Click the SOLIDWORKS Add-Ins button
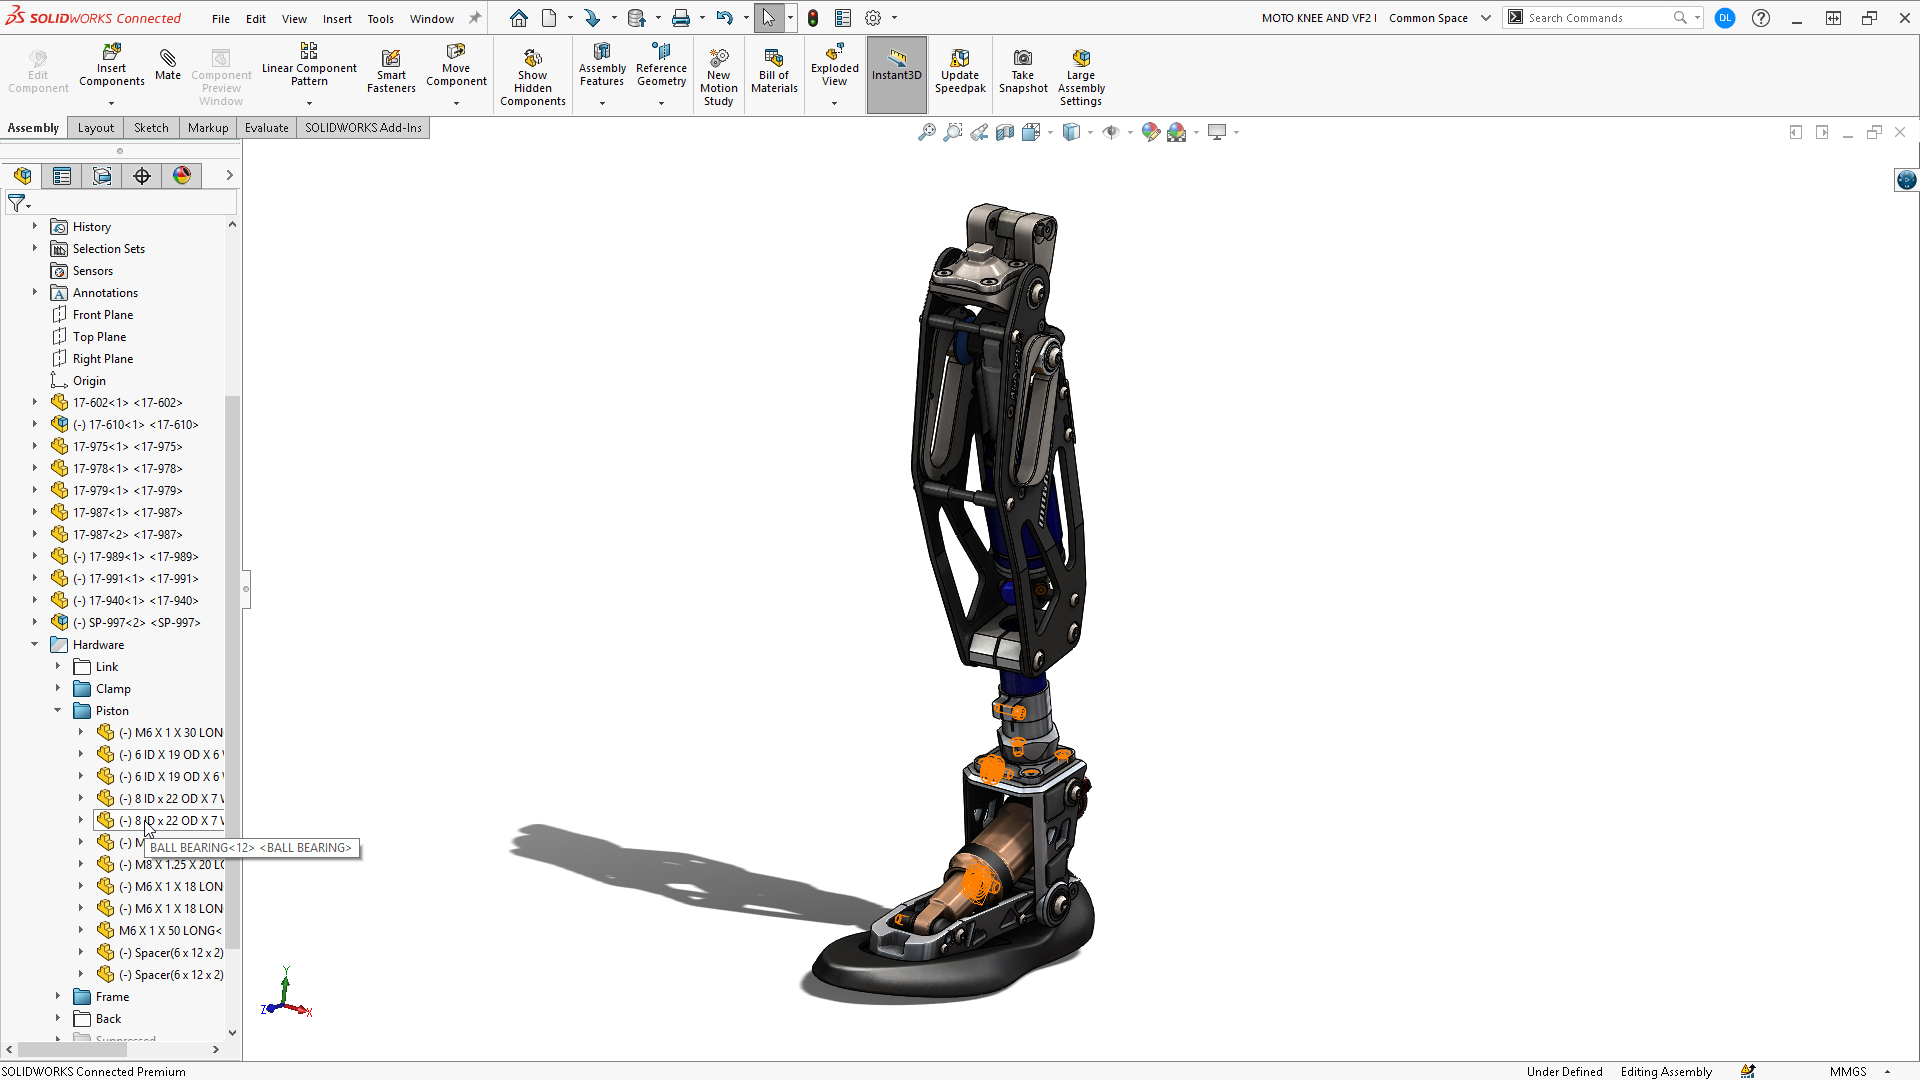1920x1080 pixels. [364, 127]
